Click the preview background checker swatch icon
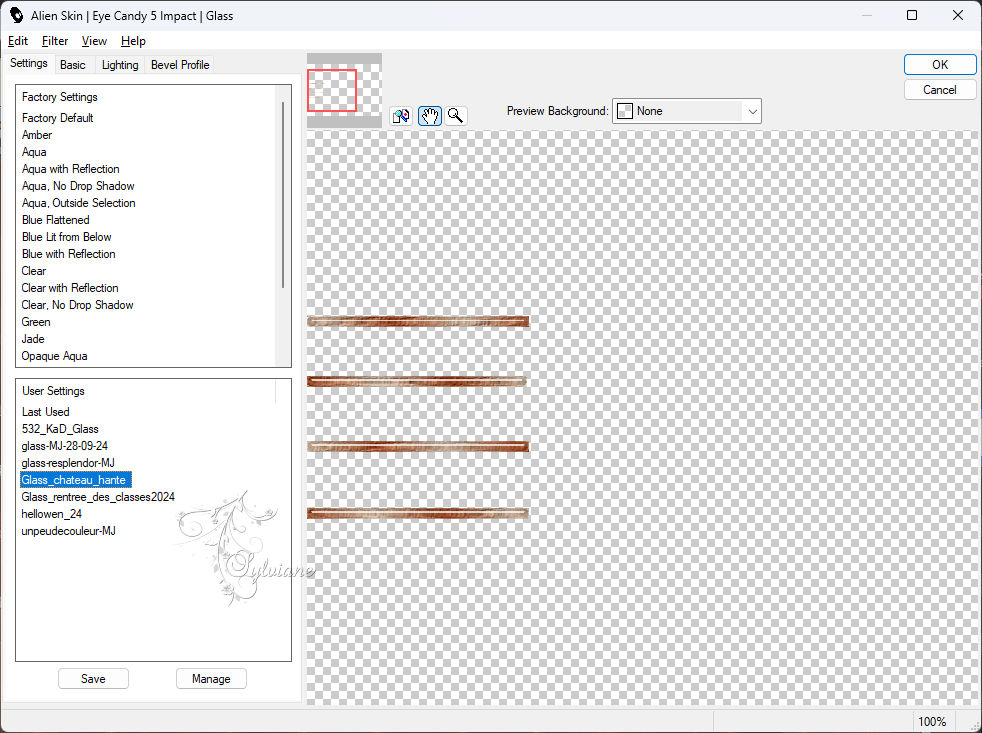982x733 pixels. point(624,111)
